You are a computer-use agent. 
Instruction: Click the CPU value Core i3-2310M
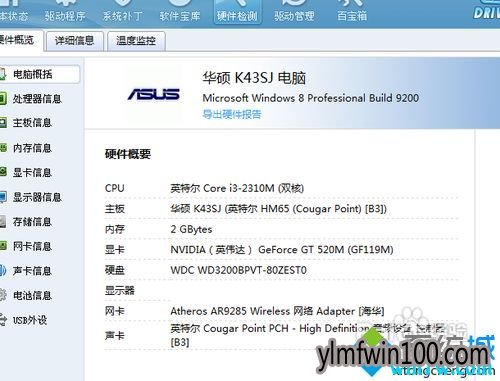pyautogui.click(x=237, y=188)
